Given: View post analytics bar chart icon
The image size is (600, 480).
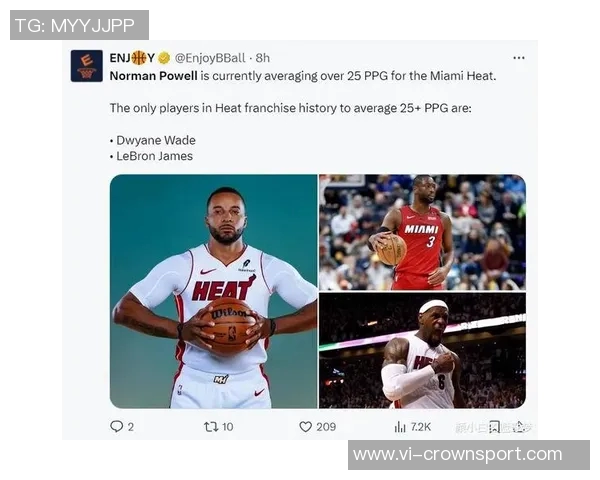Looking at the screenshot, I should (x=400, y=426).
